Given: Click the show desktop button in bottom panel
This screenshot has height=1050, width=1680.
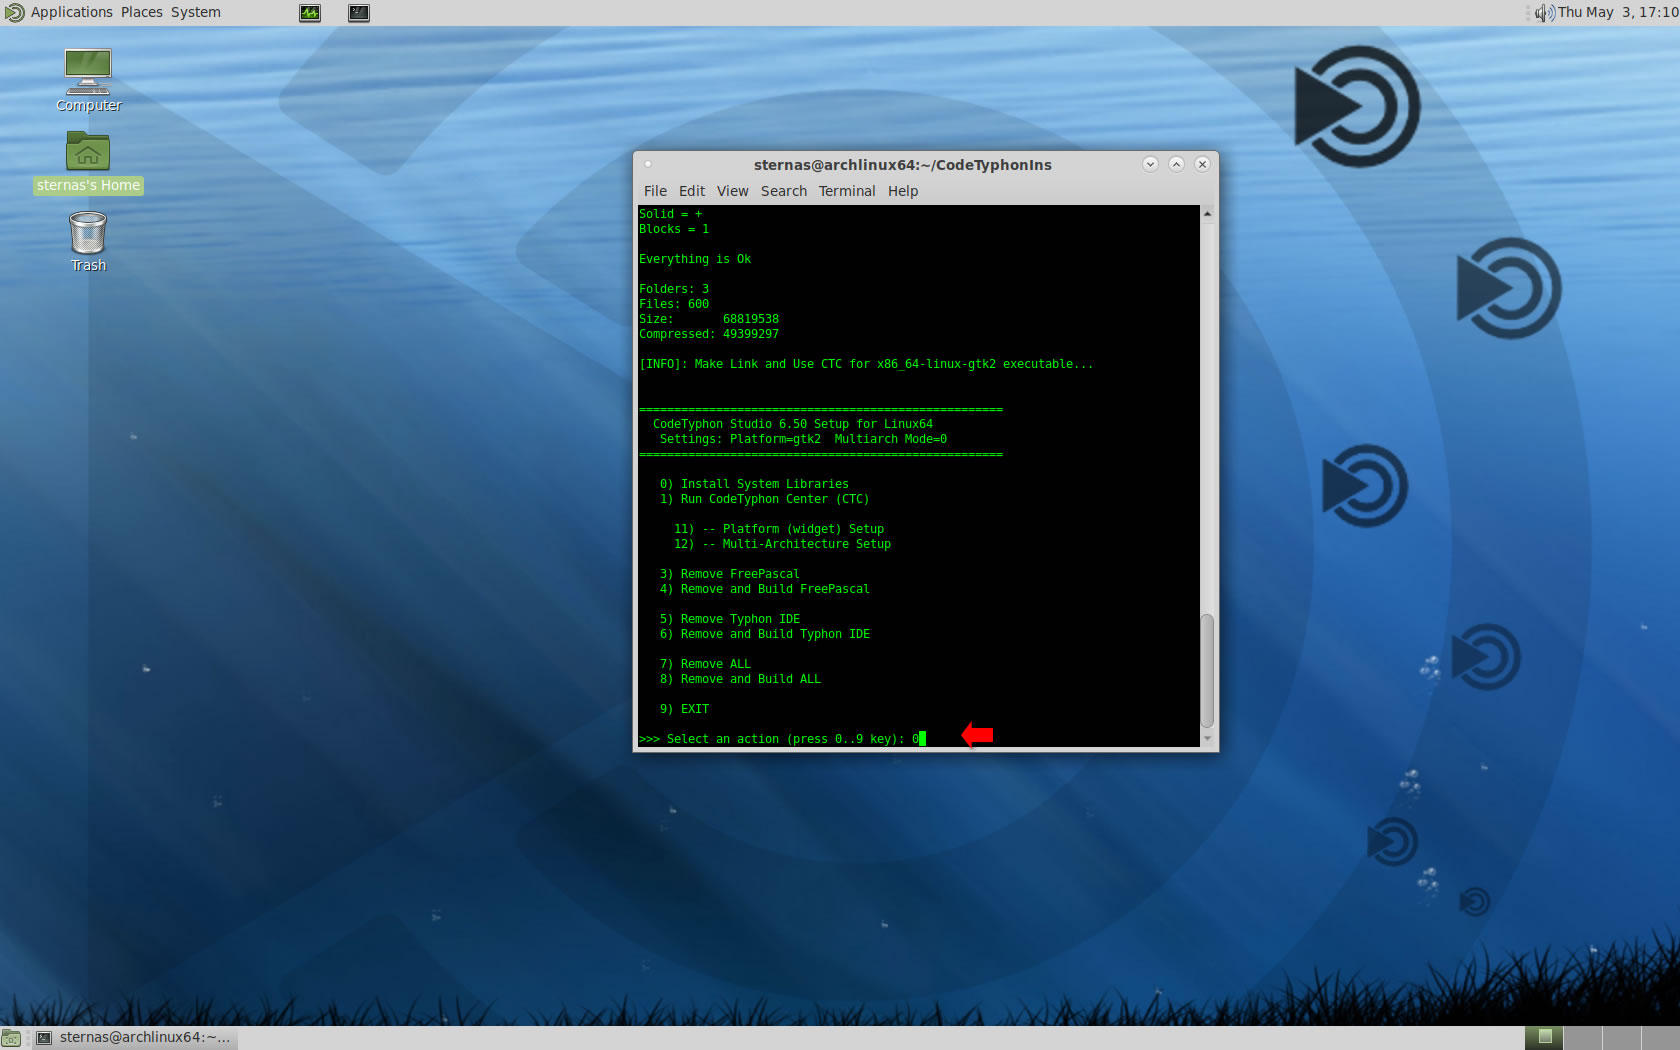Looking at the screenshot, I should tap(10, 1038).
